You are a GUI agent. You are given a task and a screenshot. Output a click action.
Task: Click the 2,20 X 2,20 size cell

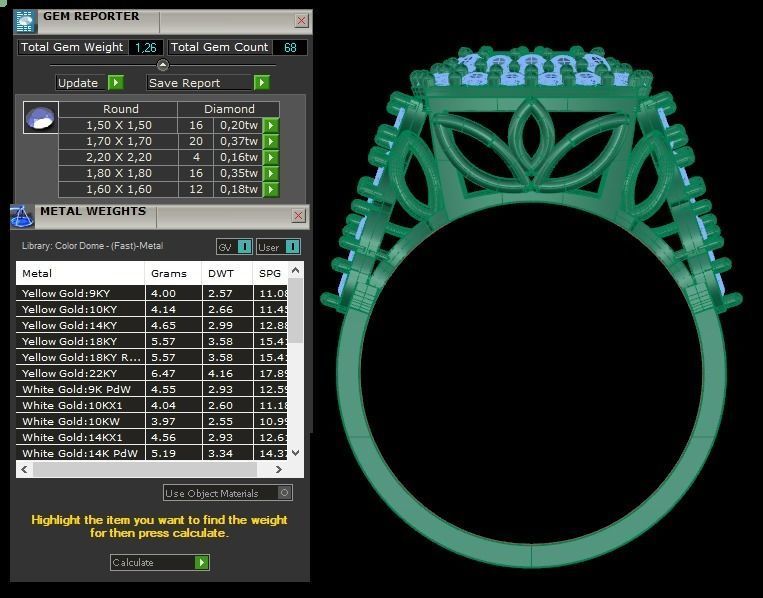click(119, 158)
